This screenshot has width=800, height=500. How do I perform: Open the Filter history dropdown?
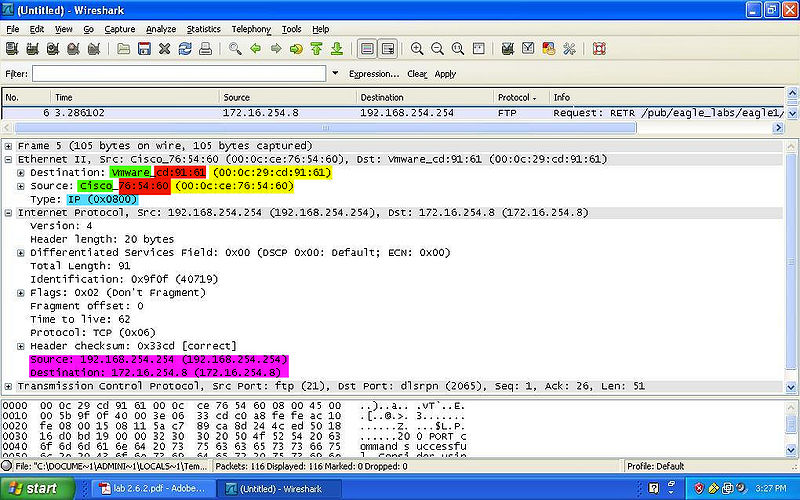click(335, 73)
